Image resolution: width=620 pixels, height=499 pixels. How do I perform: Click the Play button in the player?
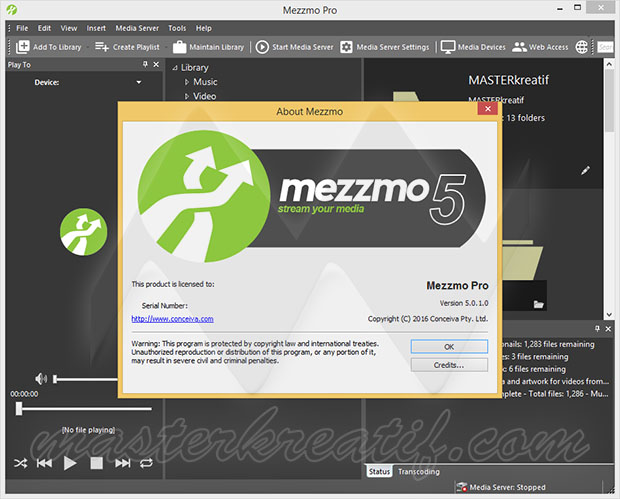tap(70, 463)
